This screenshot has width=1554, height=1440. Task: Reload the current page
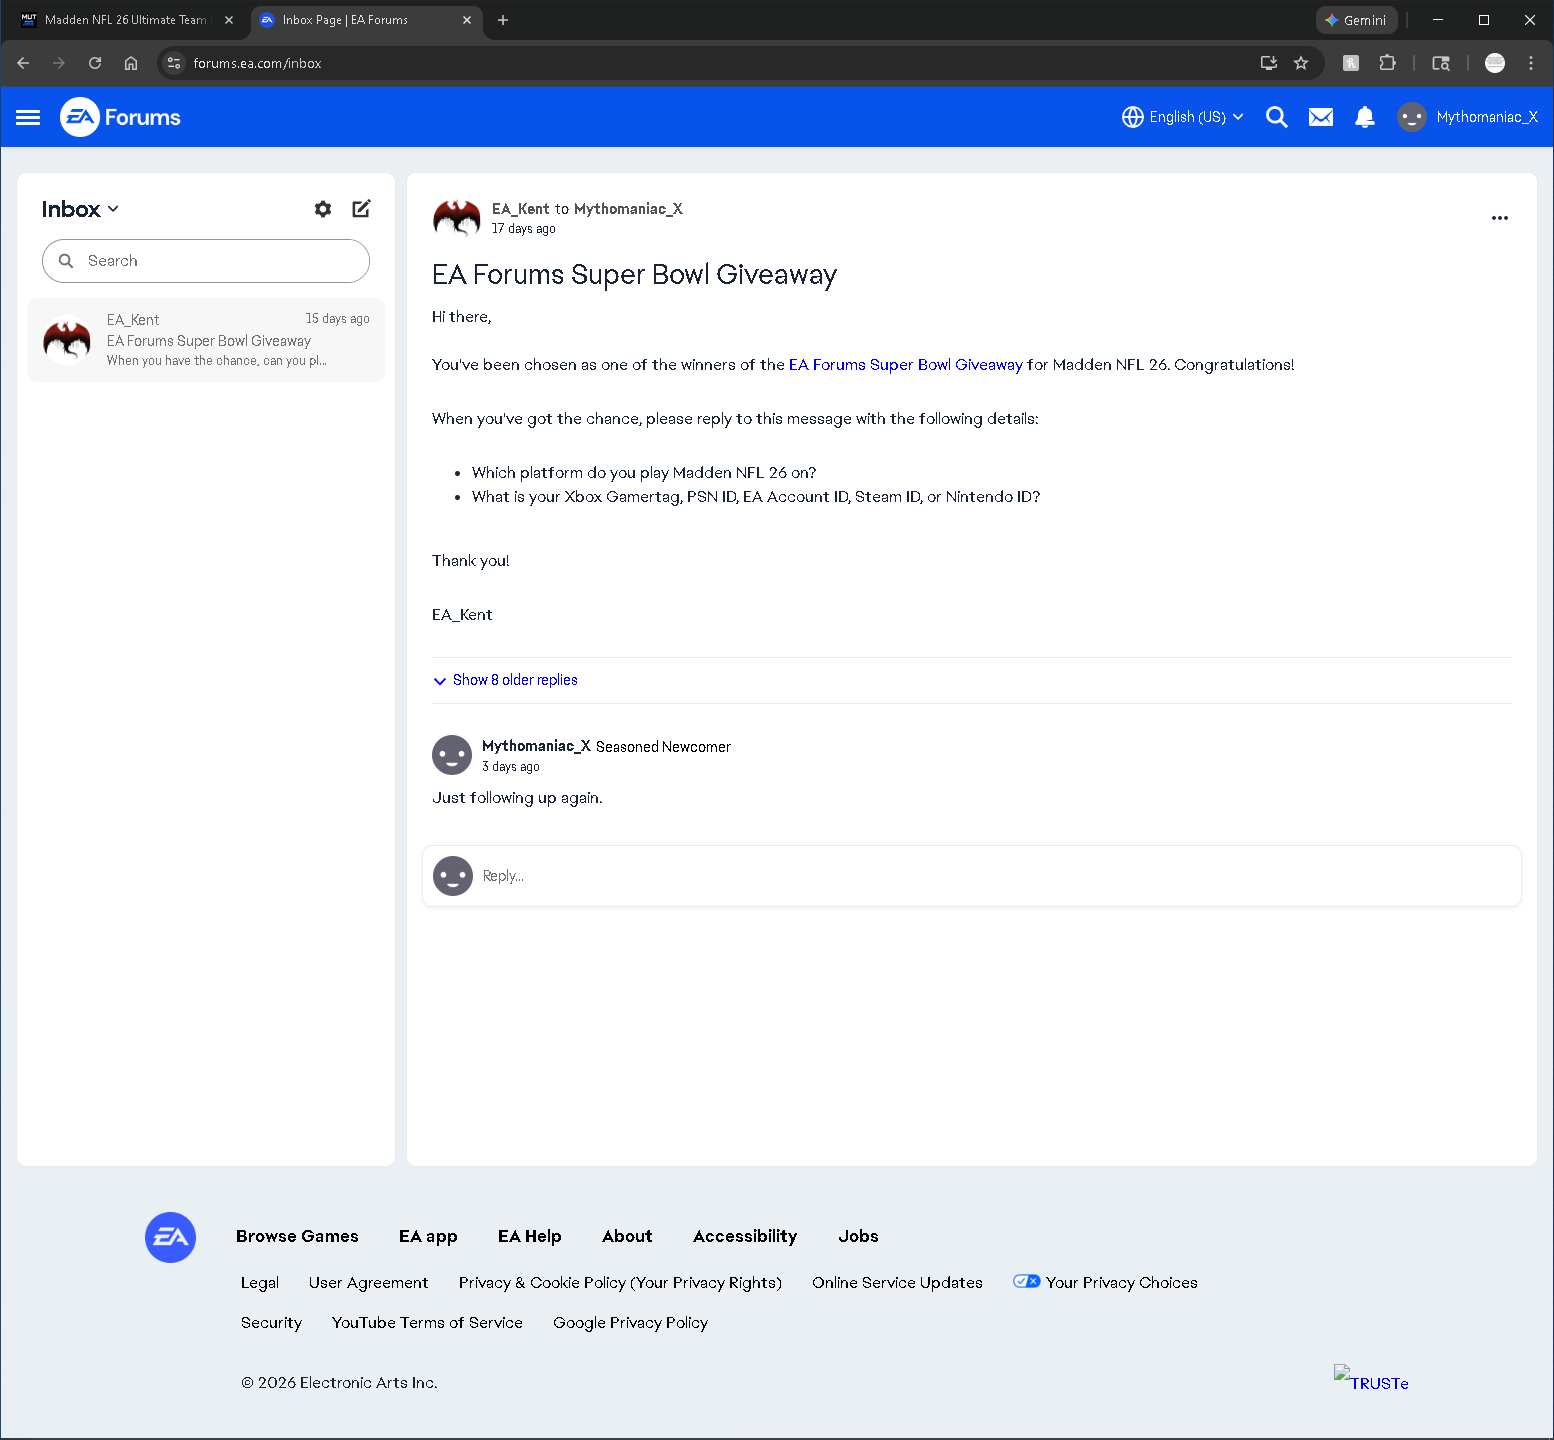click(x=95, y=63)
